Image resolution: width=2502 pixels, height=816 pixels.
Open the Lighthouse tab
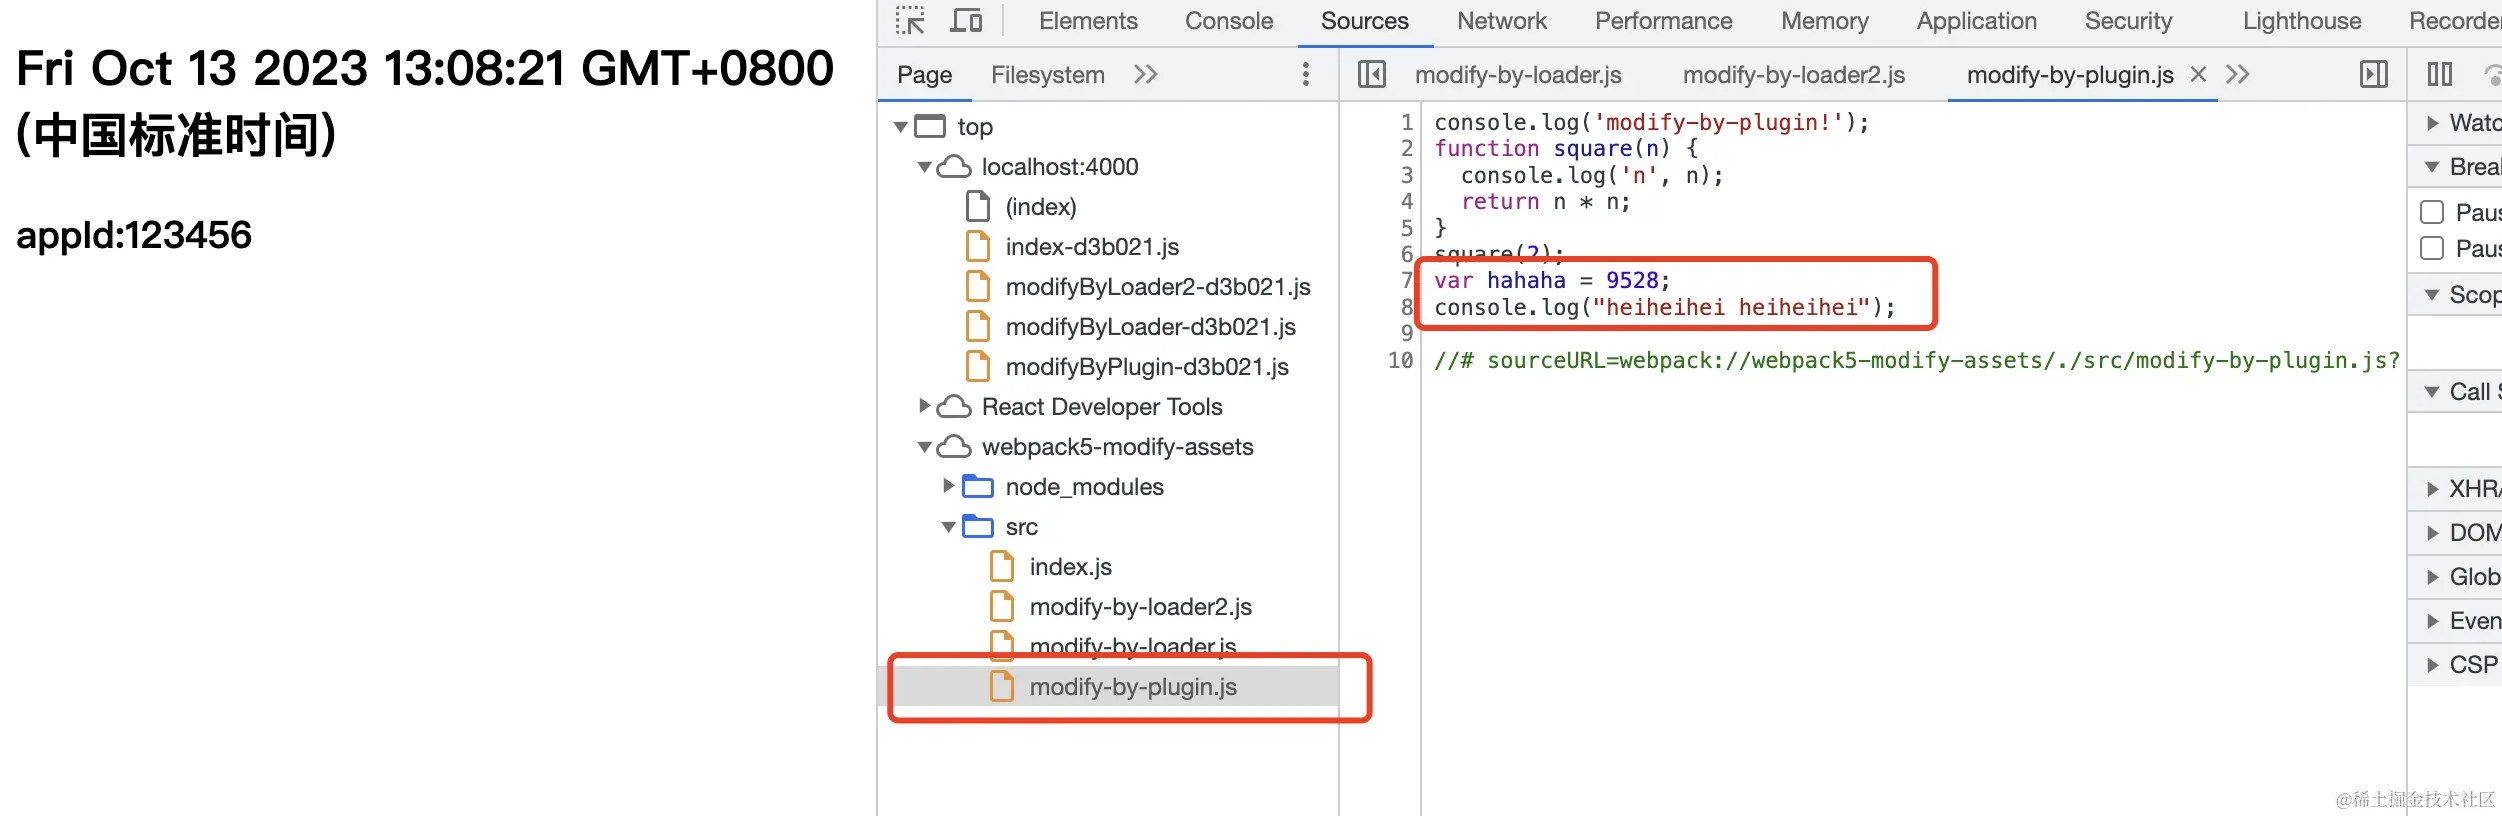pyautogui.click(x=2302, y=21)
